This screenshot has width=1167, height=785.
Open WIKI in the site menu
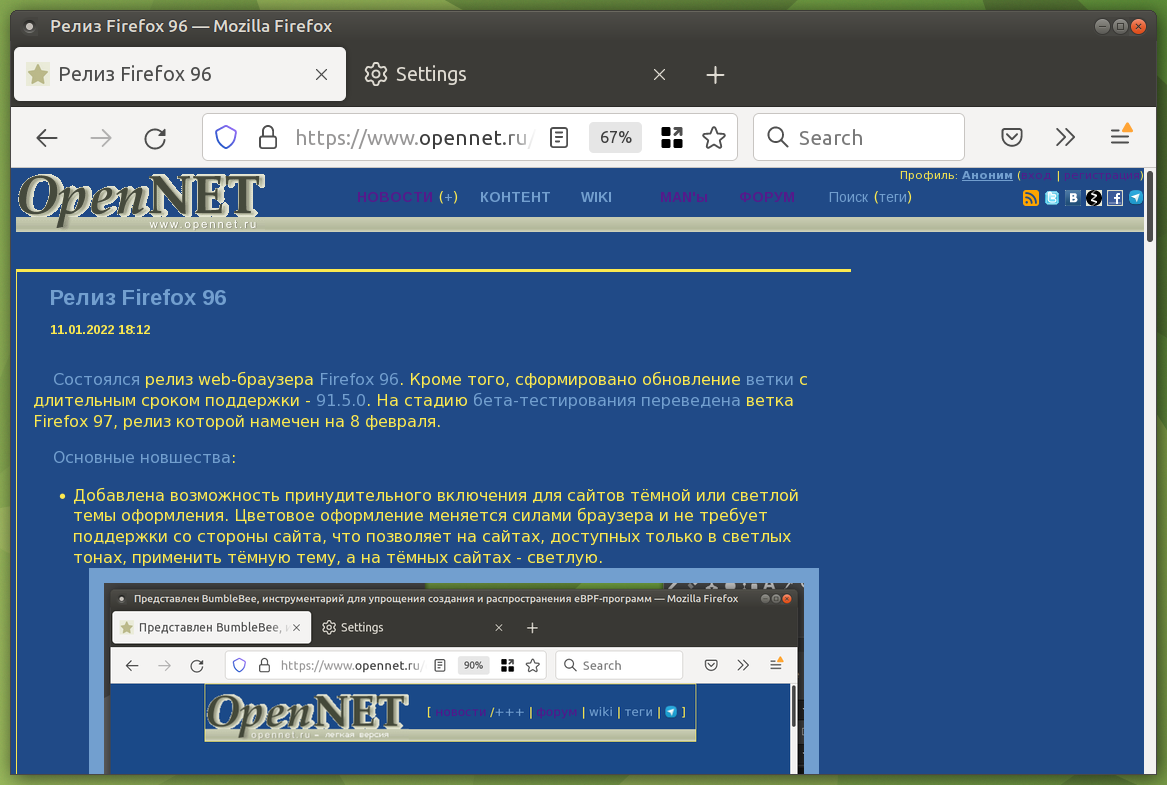[596, 197]
